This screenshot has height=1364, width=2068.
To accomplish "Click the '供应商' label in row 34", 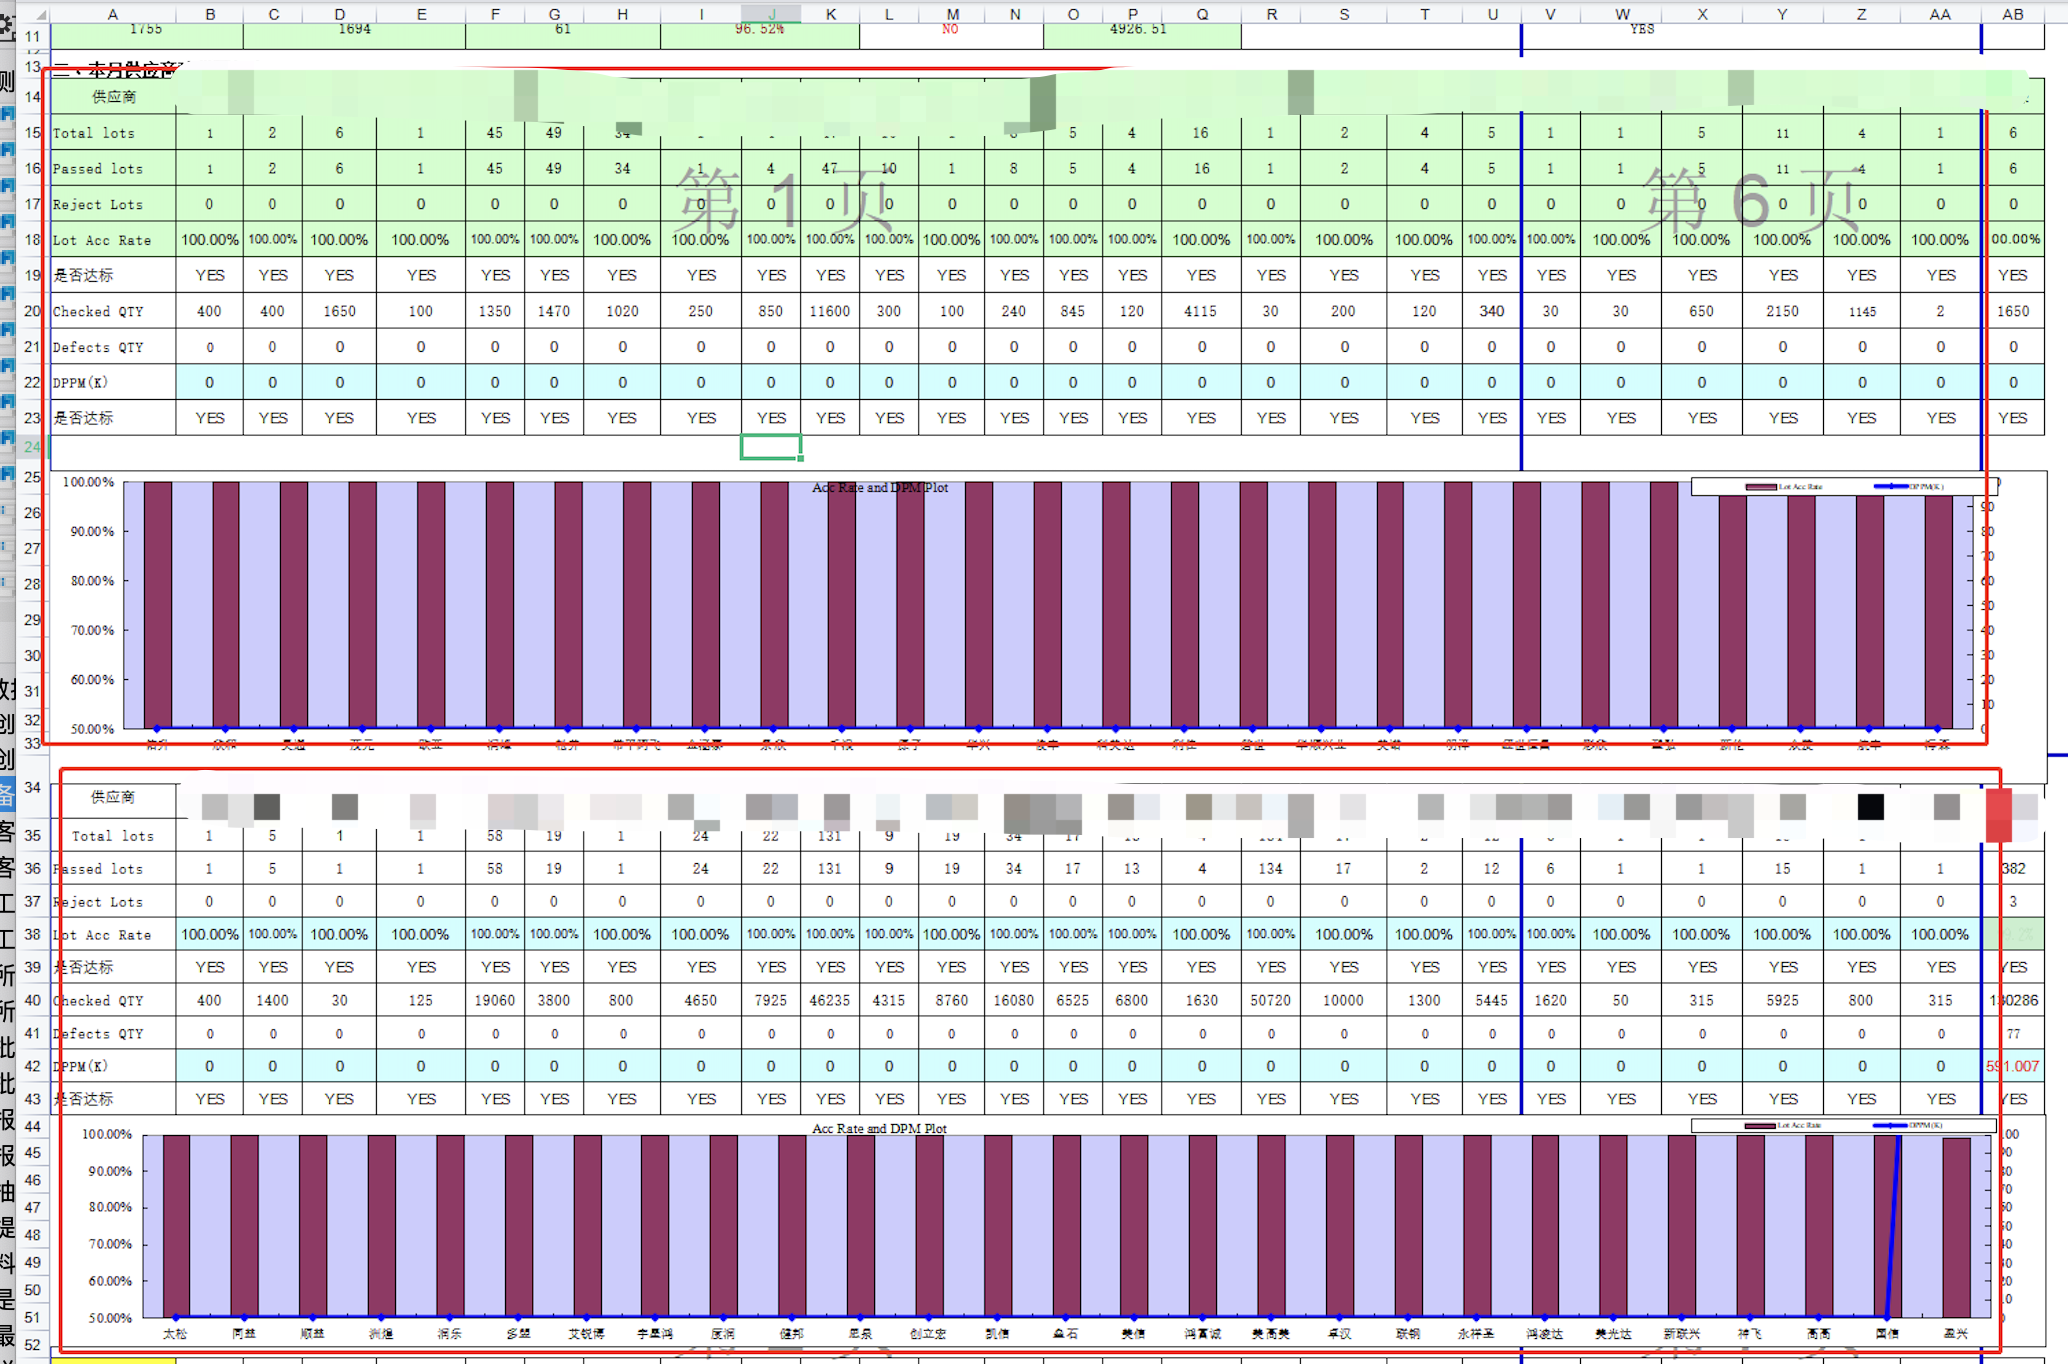I will tap(113, 797).
